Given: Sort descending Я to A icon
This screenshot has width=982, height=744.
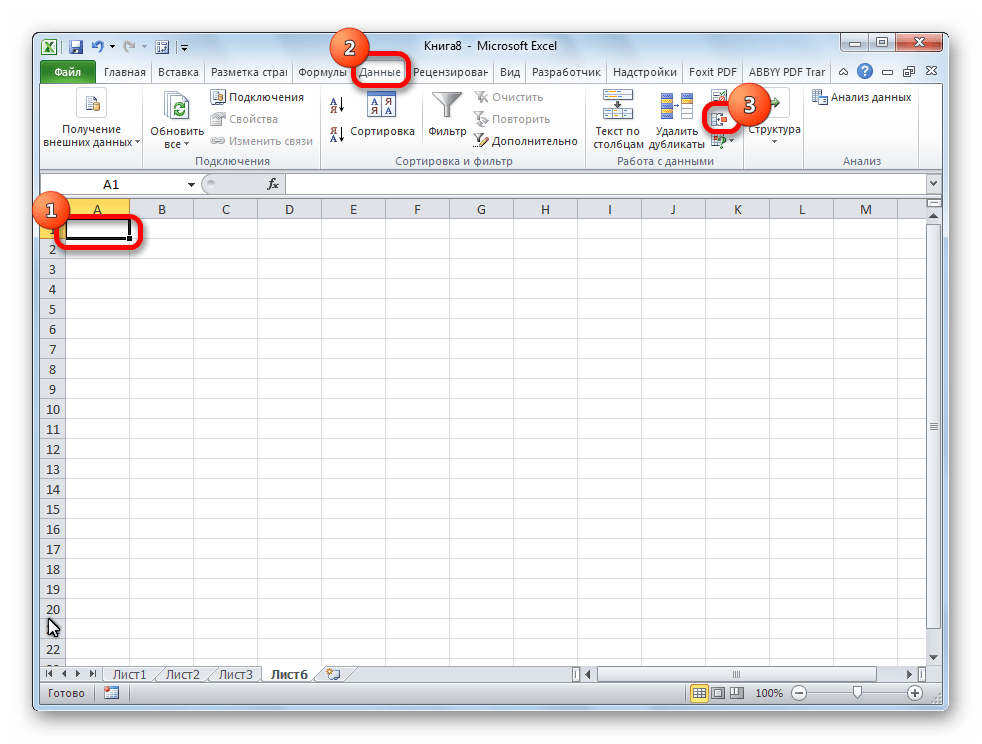Looking at the screenshot, I should [337, 133].
